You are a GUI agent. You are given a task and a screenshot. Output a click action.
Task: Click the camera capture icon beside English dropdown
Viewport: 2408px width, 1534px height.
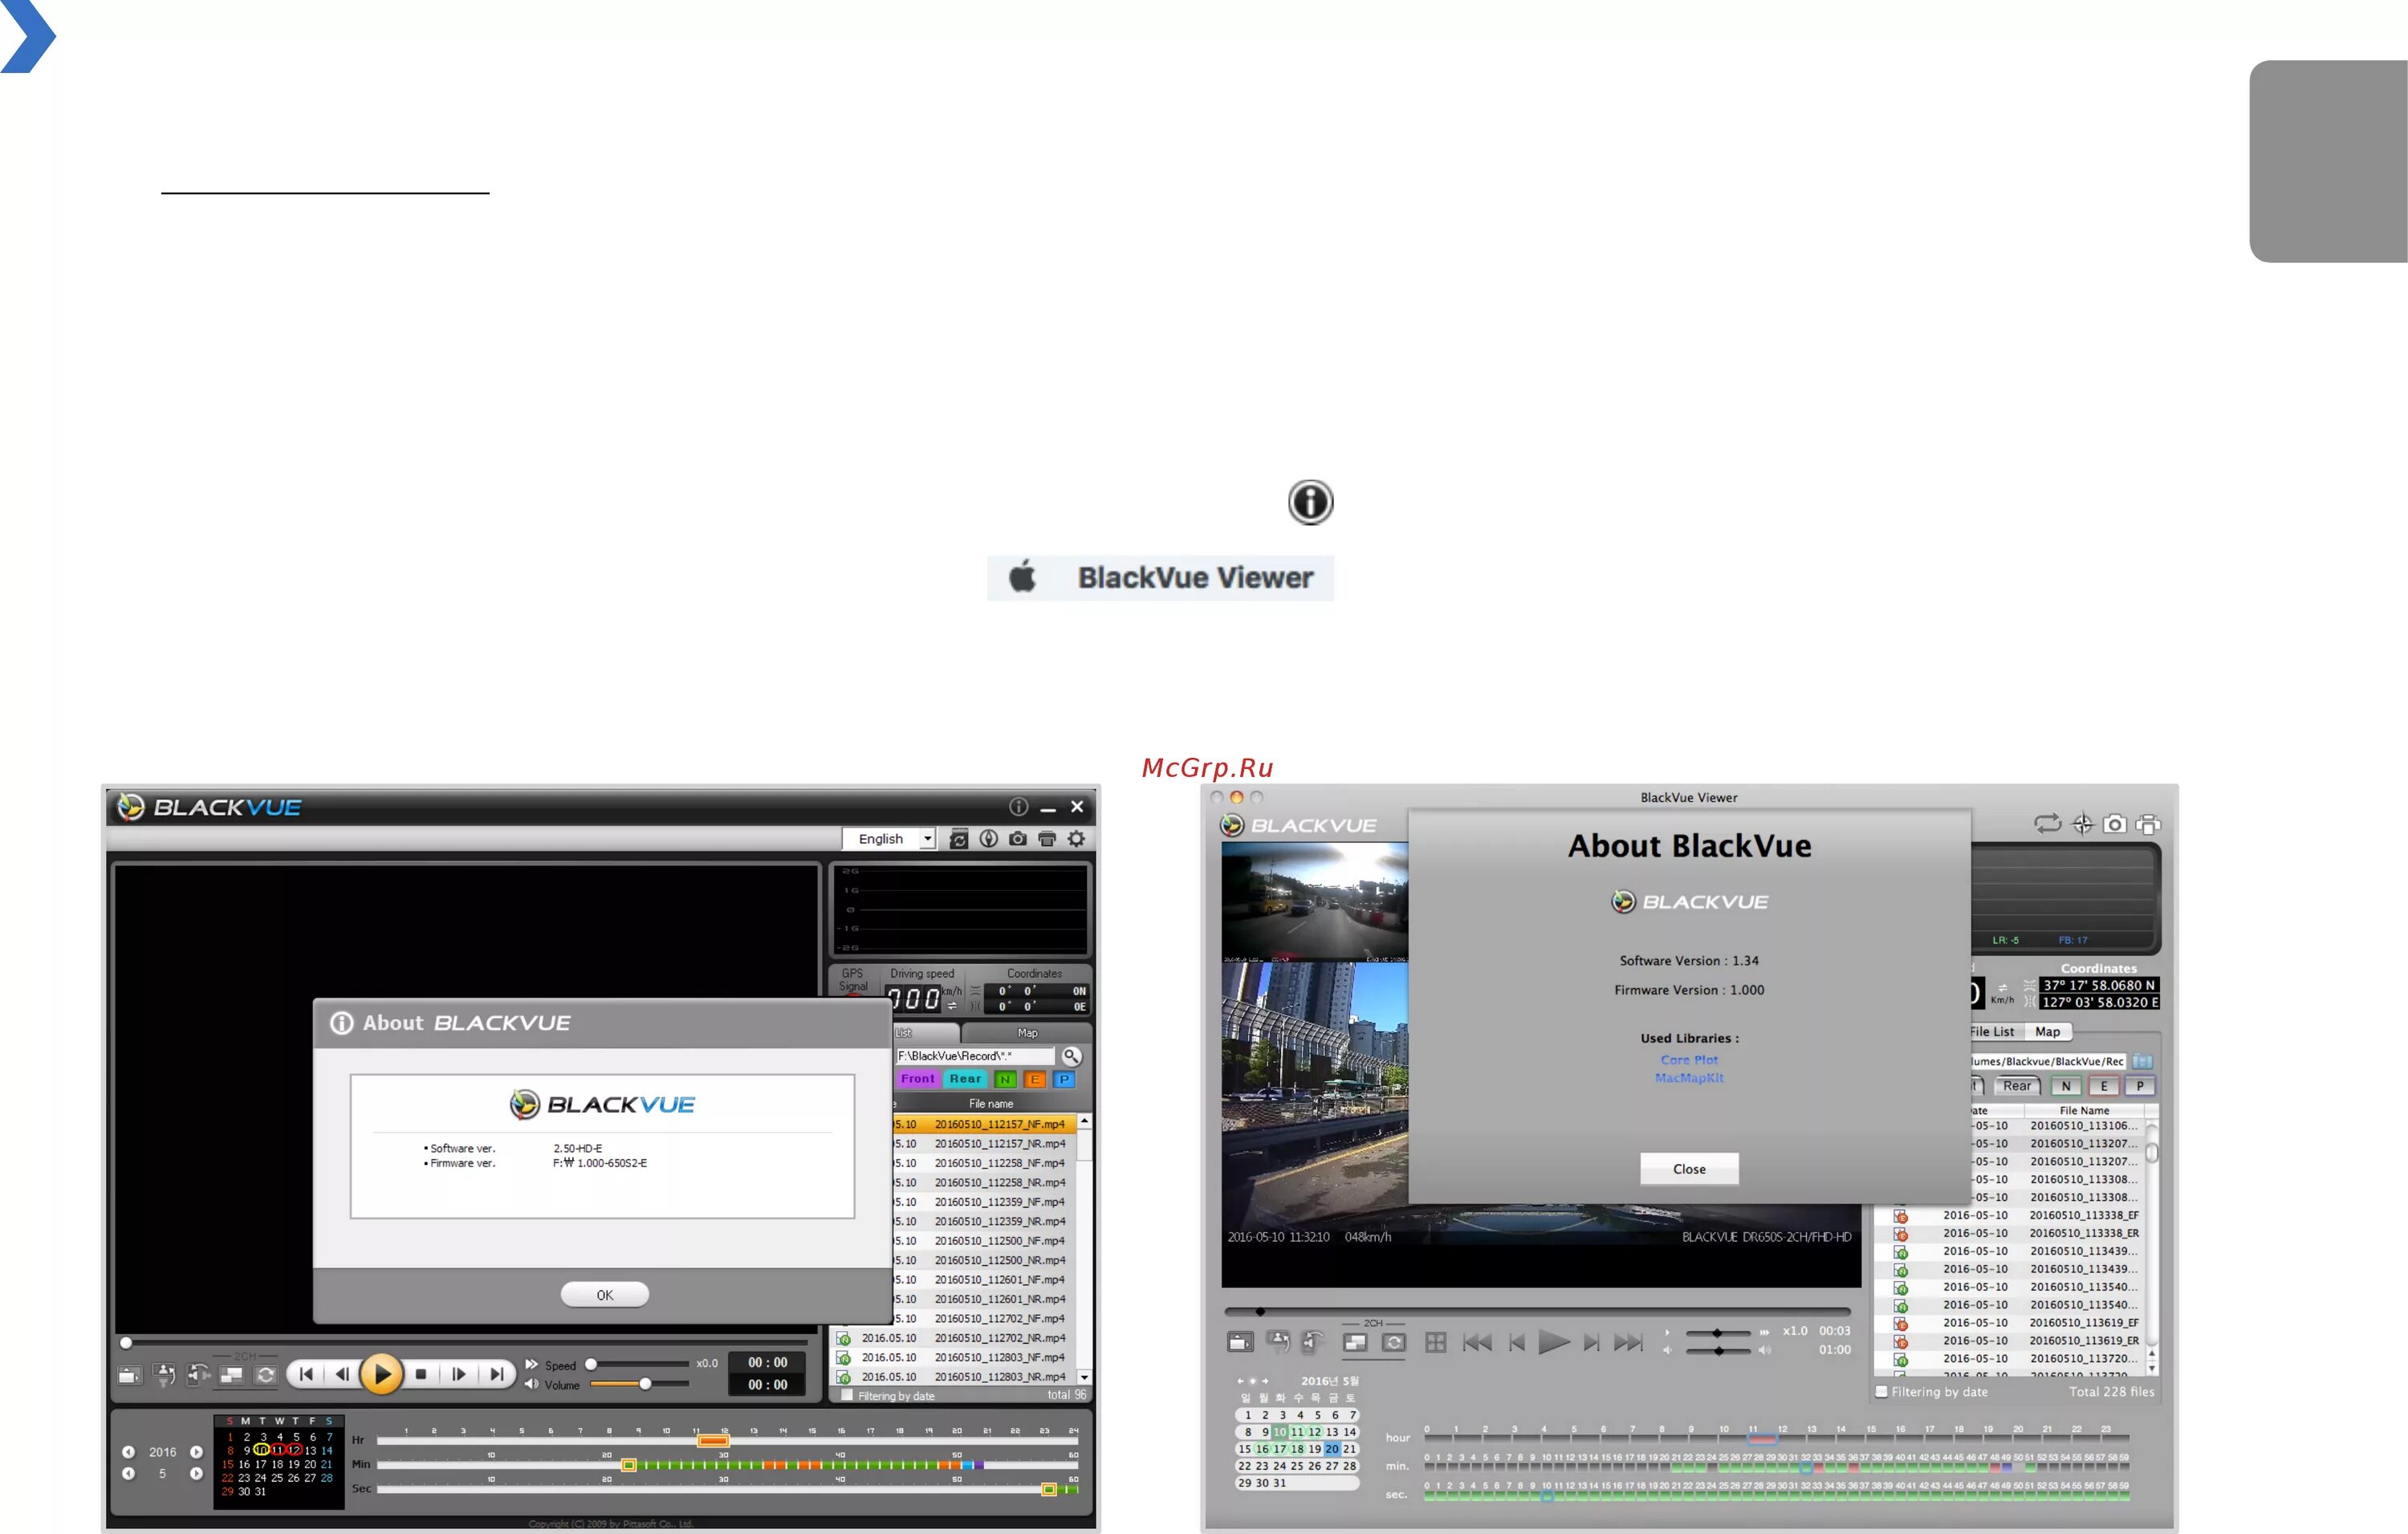pos(1017,839)
